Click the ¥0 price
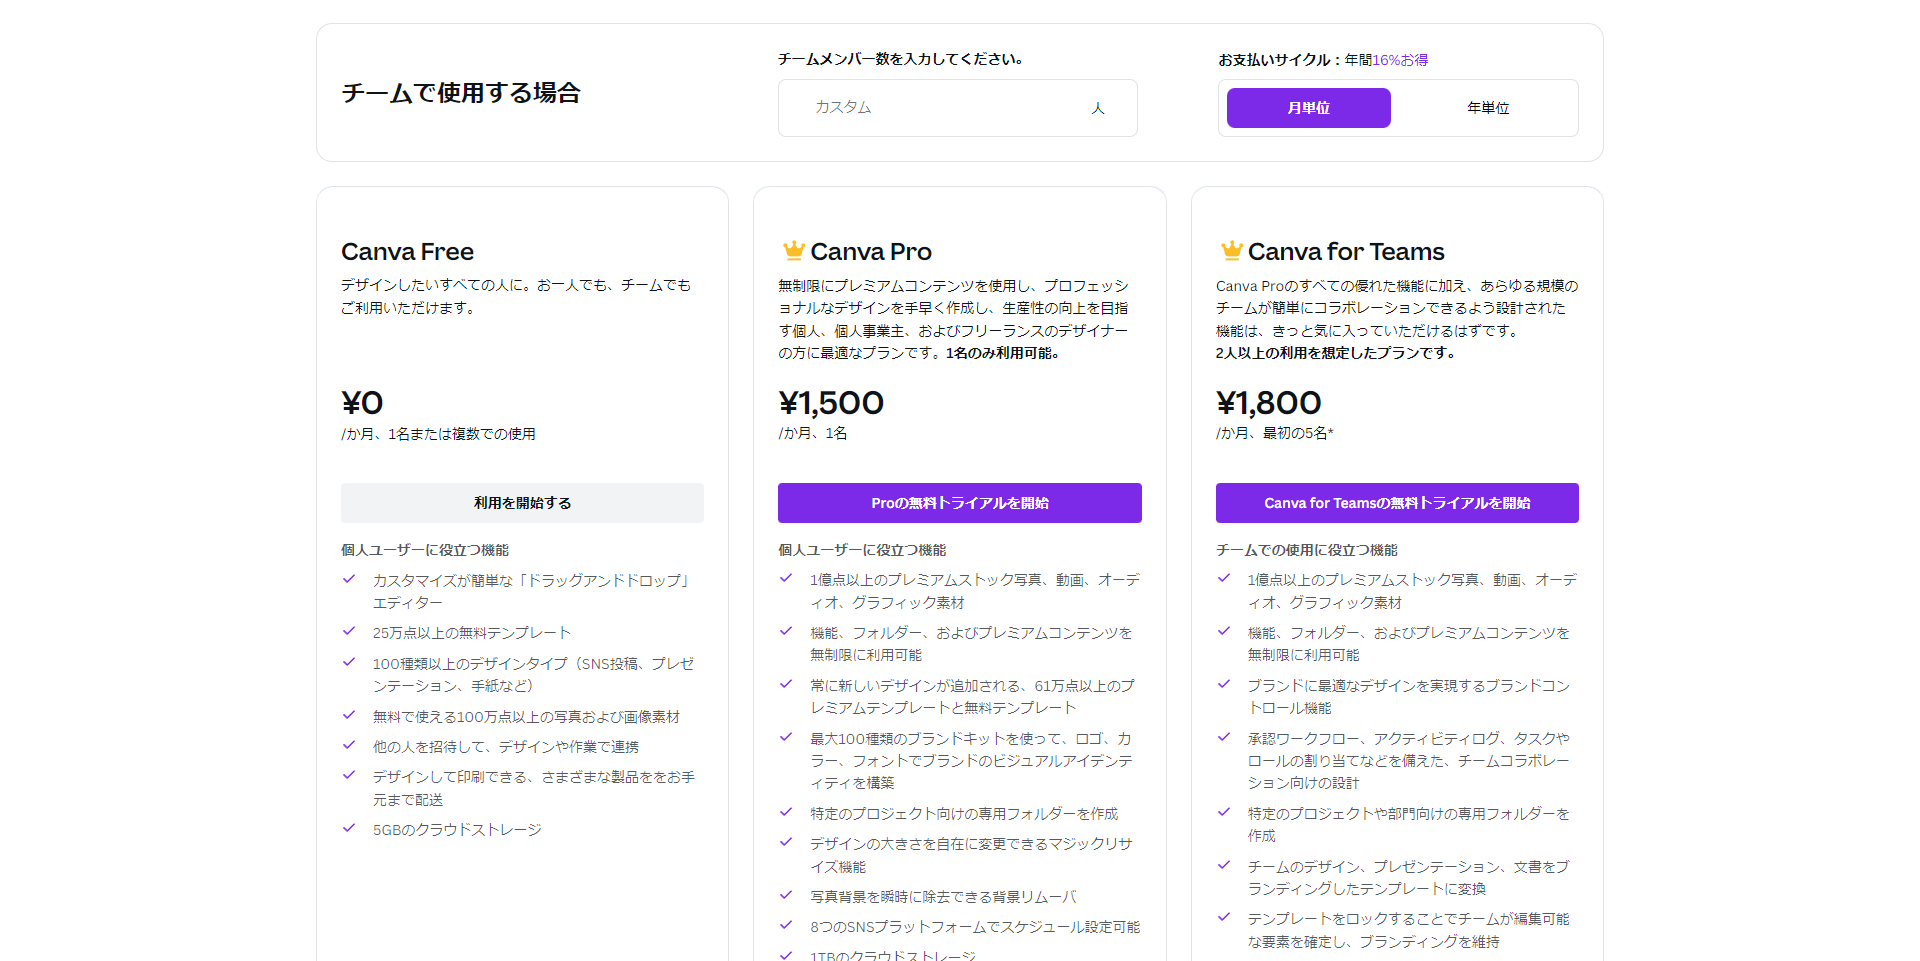 click(x=362, y=403)
